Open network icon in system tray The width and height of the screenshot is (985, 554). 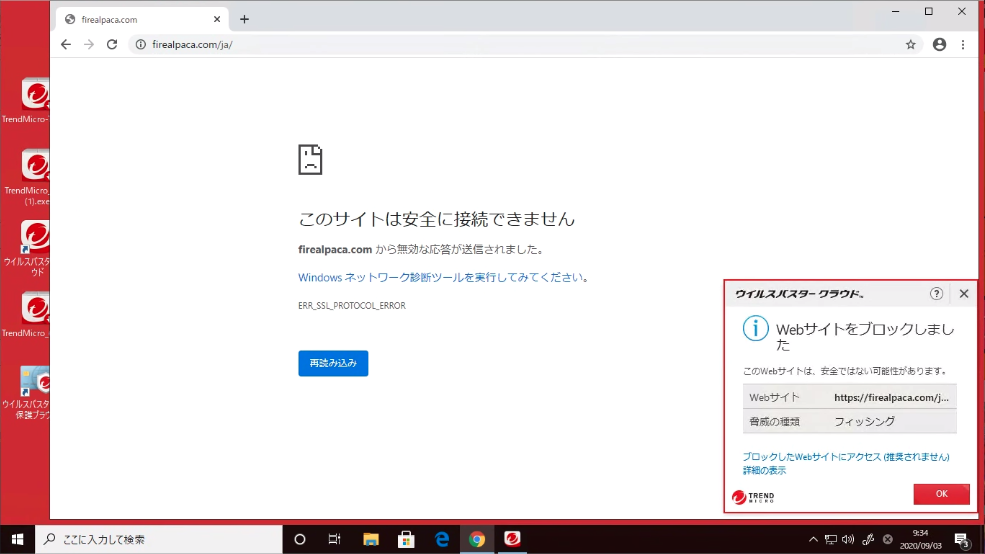click(x=830, y=539)
